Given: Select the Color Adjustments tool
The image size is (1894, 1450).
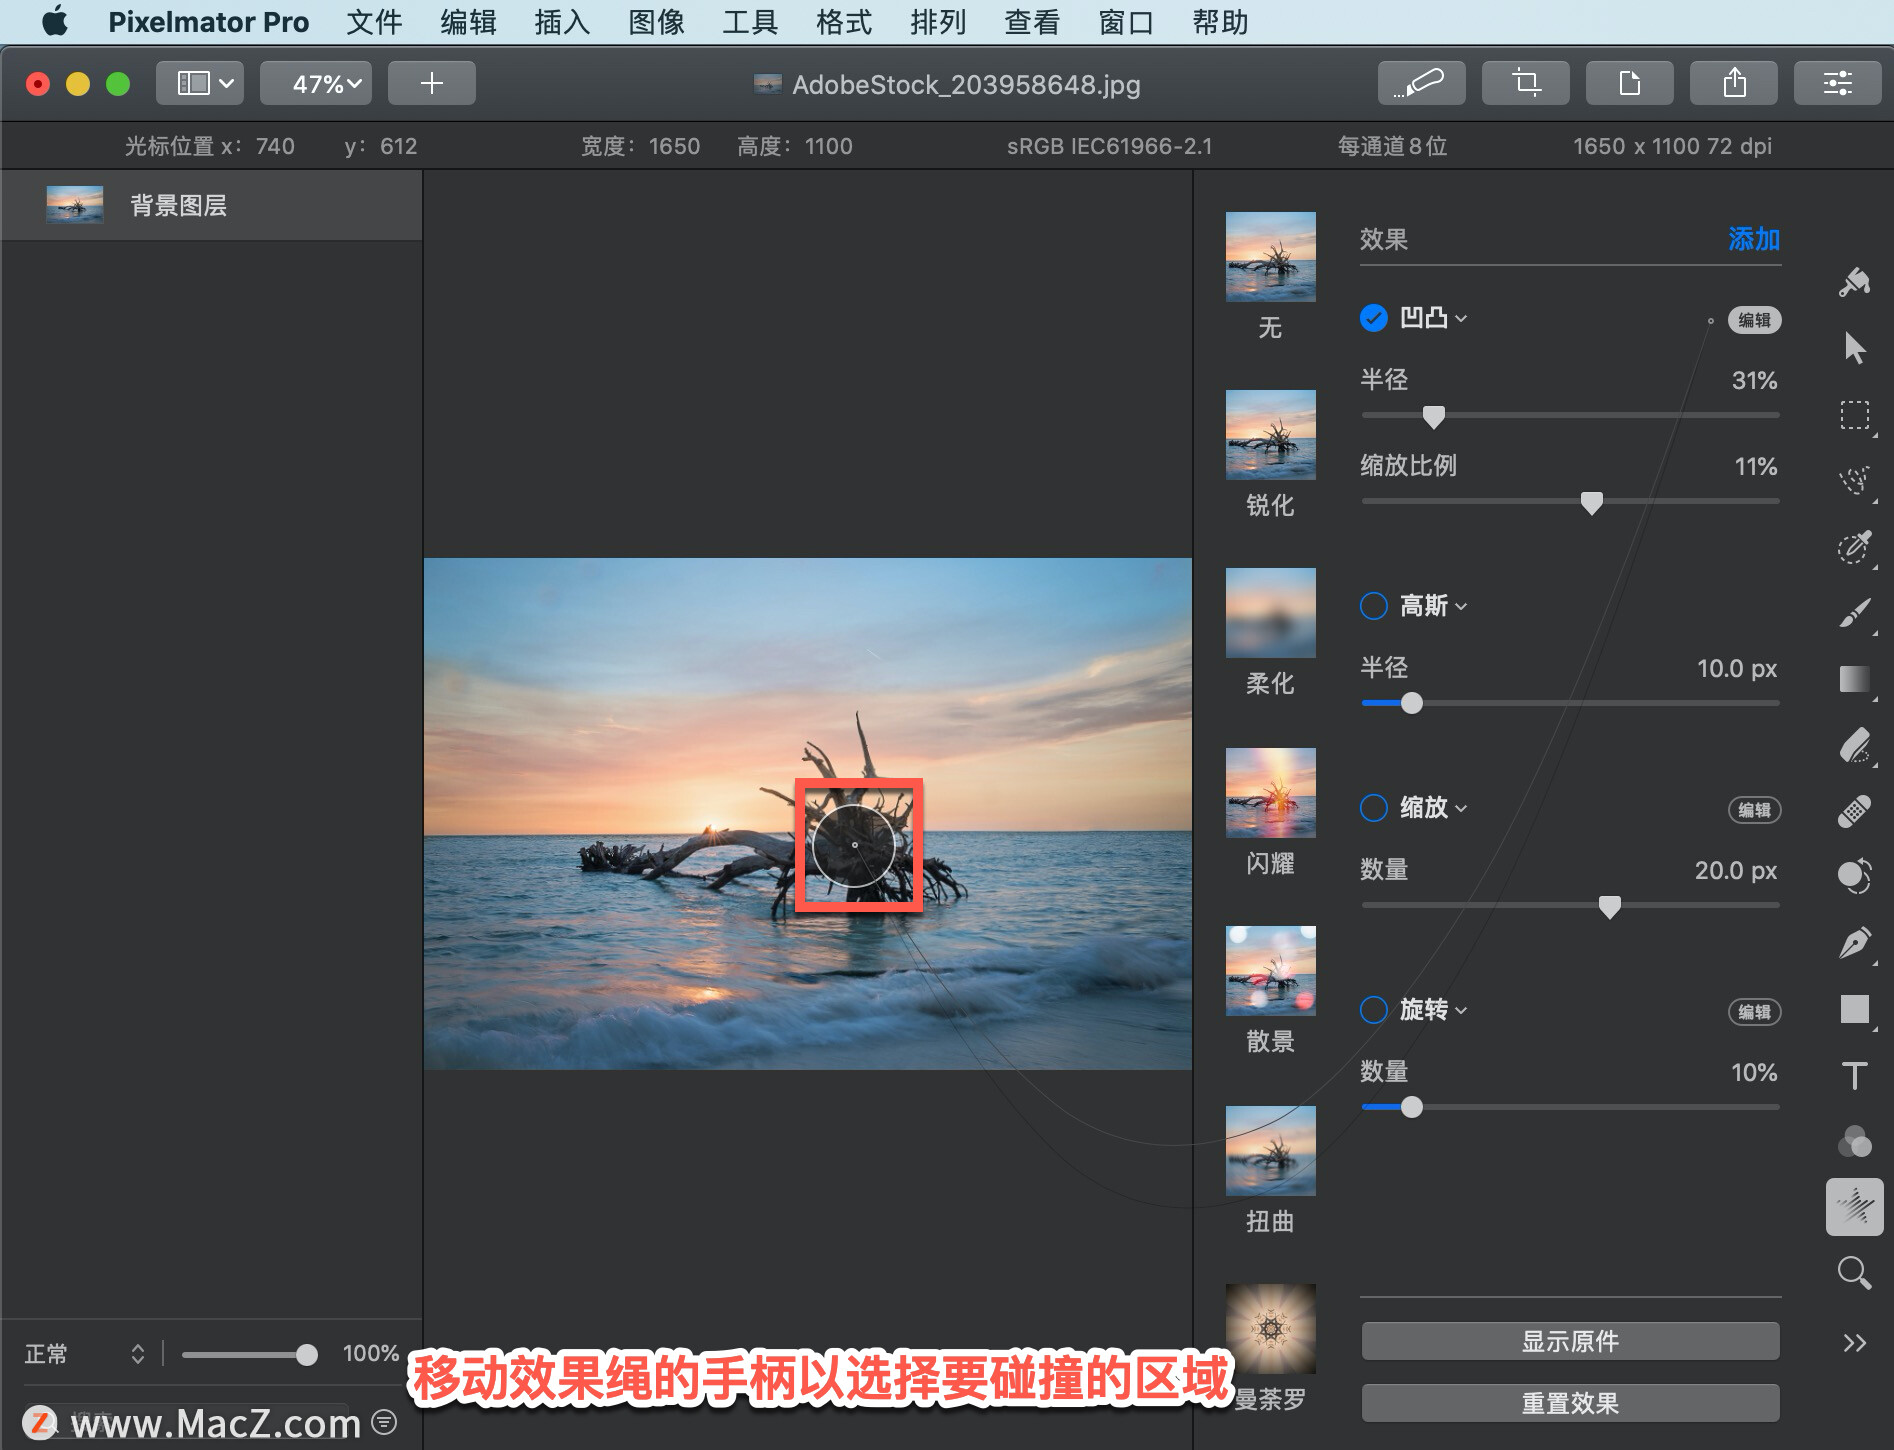Looking at the screenshot, I should click(x=1855, y=1141).
